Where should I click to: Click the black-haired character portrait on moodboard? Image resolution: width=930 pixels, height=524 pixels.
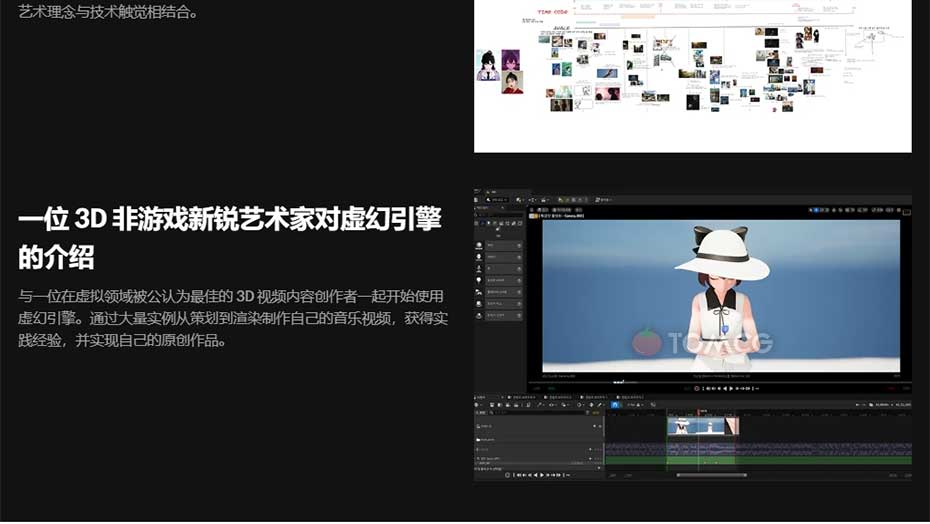[488, 65]
